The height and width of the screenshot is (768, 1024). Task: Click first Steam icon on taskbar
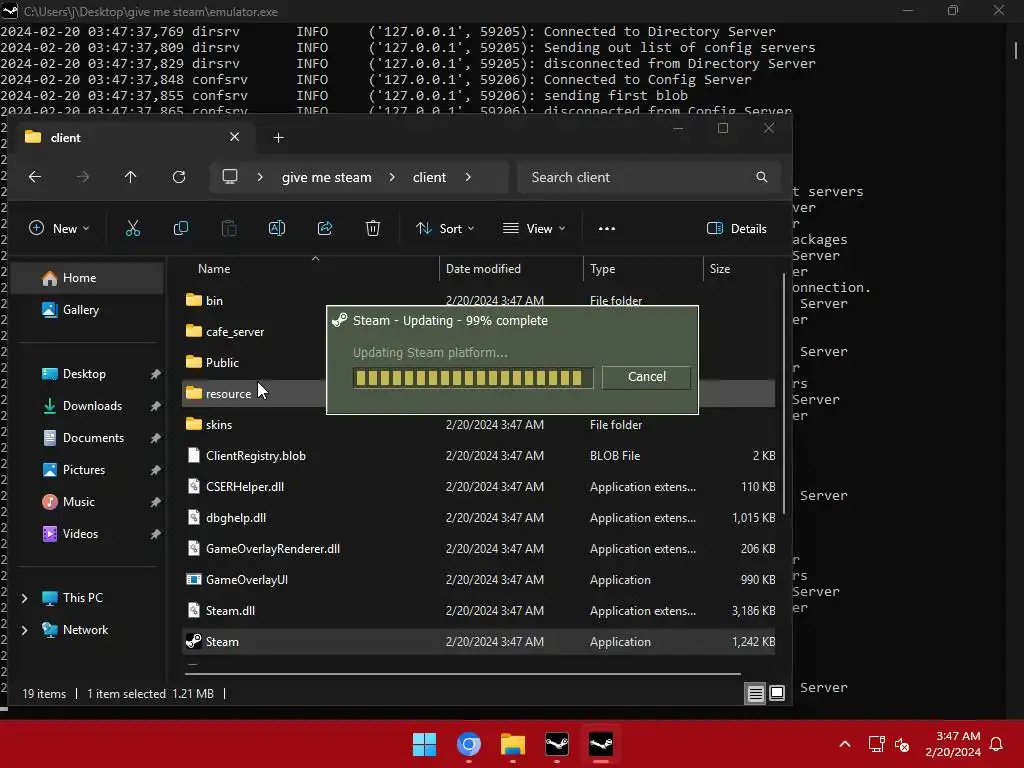557,744
